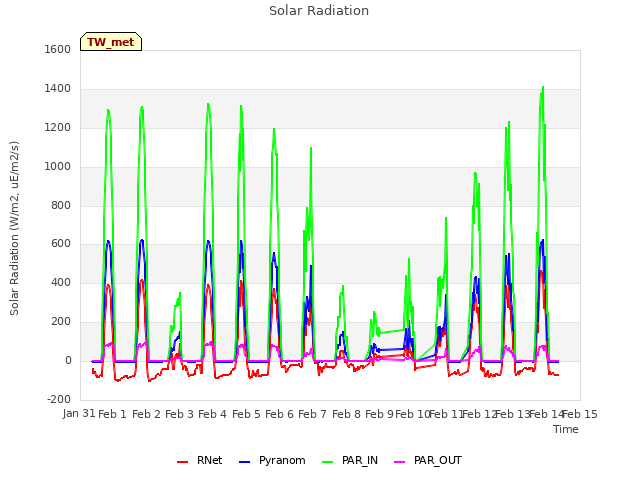Toggle the Pyranom series in the legend
This screenshot has width=640, height=480.
point(272,461)
